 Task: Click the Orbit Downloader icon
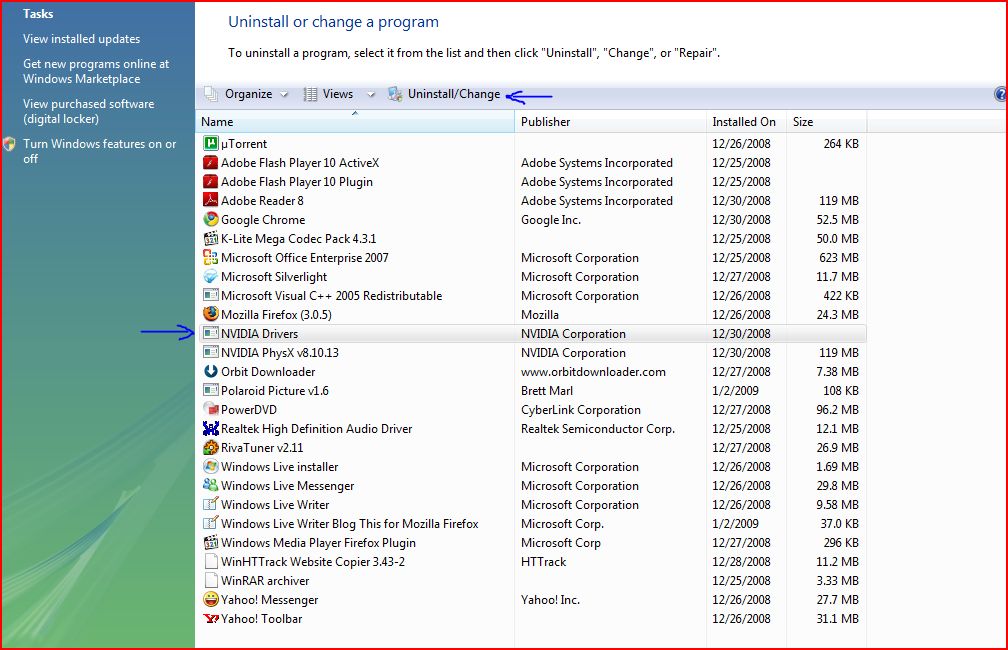tap(211, 372)
